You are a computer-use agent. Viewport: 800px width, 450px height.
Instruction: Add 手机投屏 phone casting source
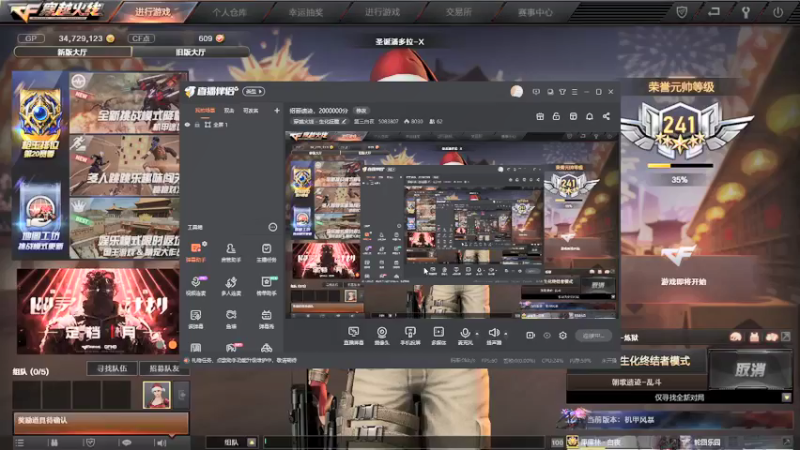click(410, 336)
